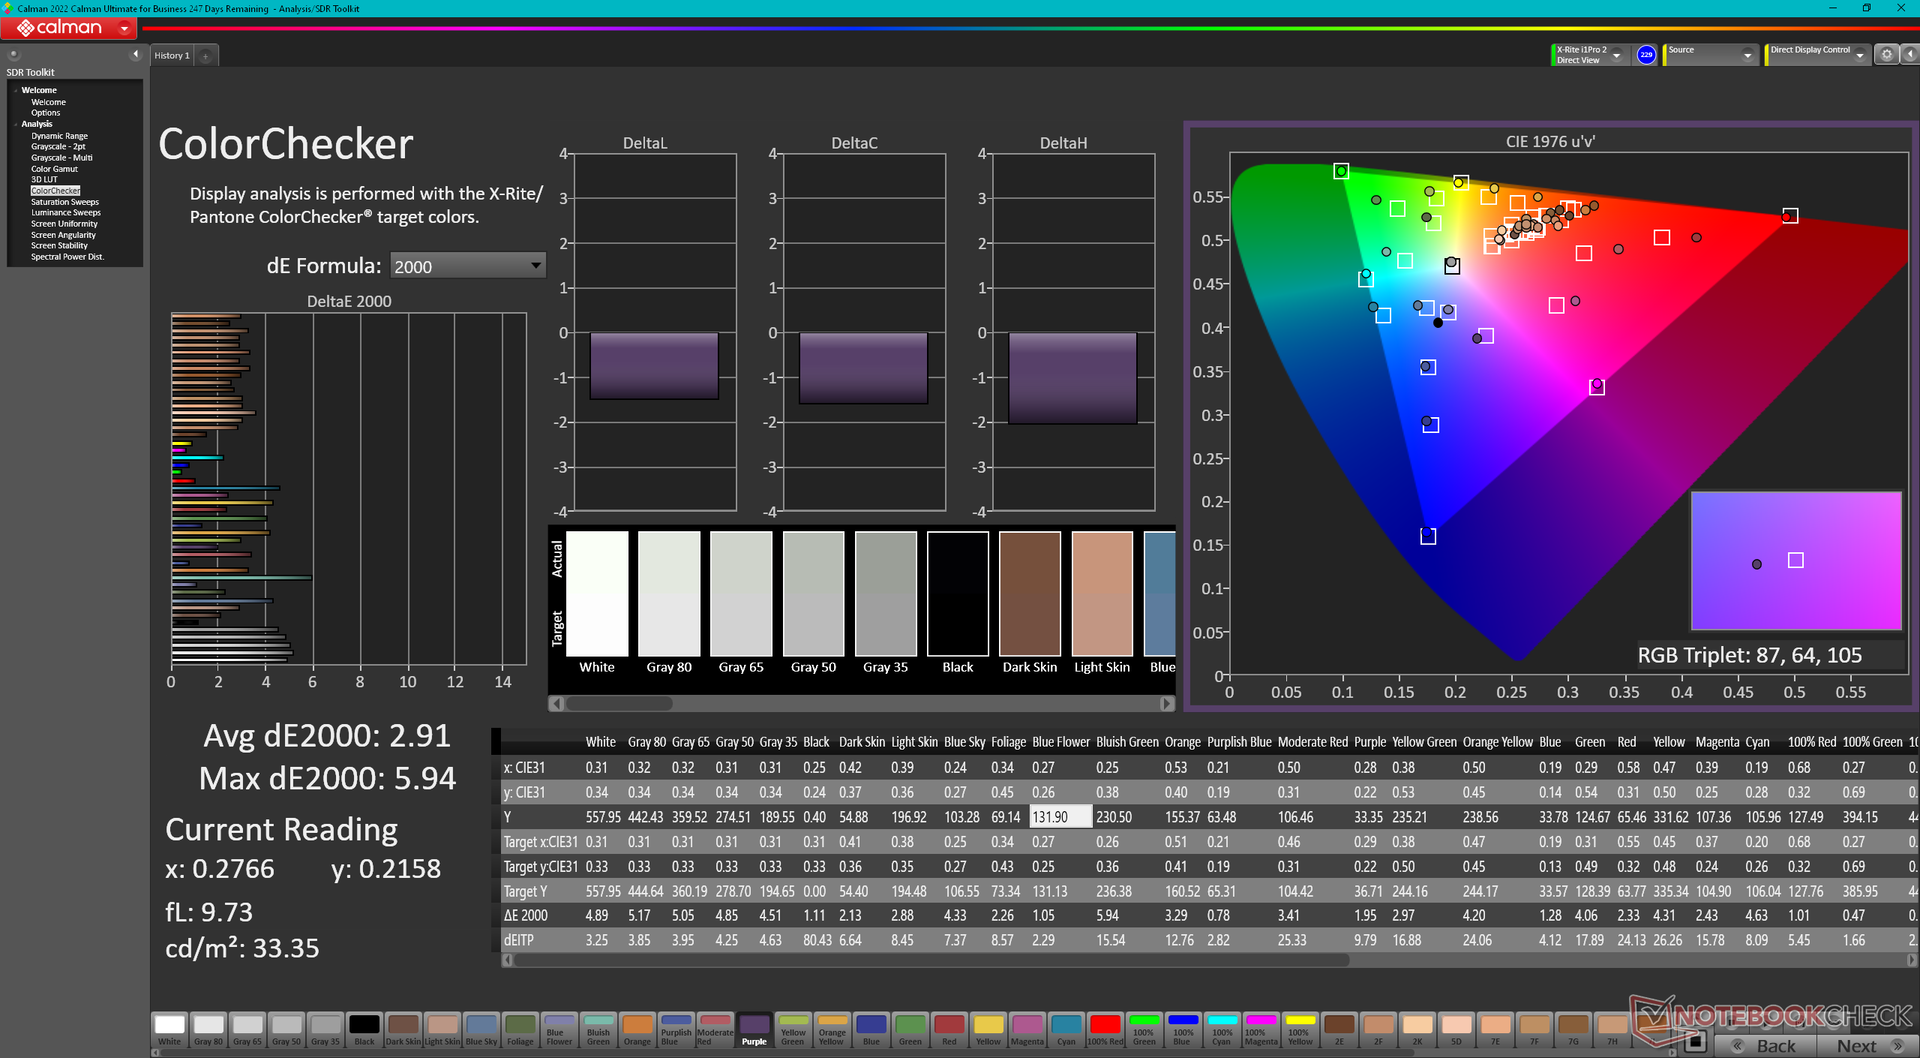Open the dE Formula dropdown
The height and width of the screenshot is (1058, 1920).
coord(536,266)
